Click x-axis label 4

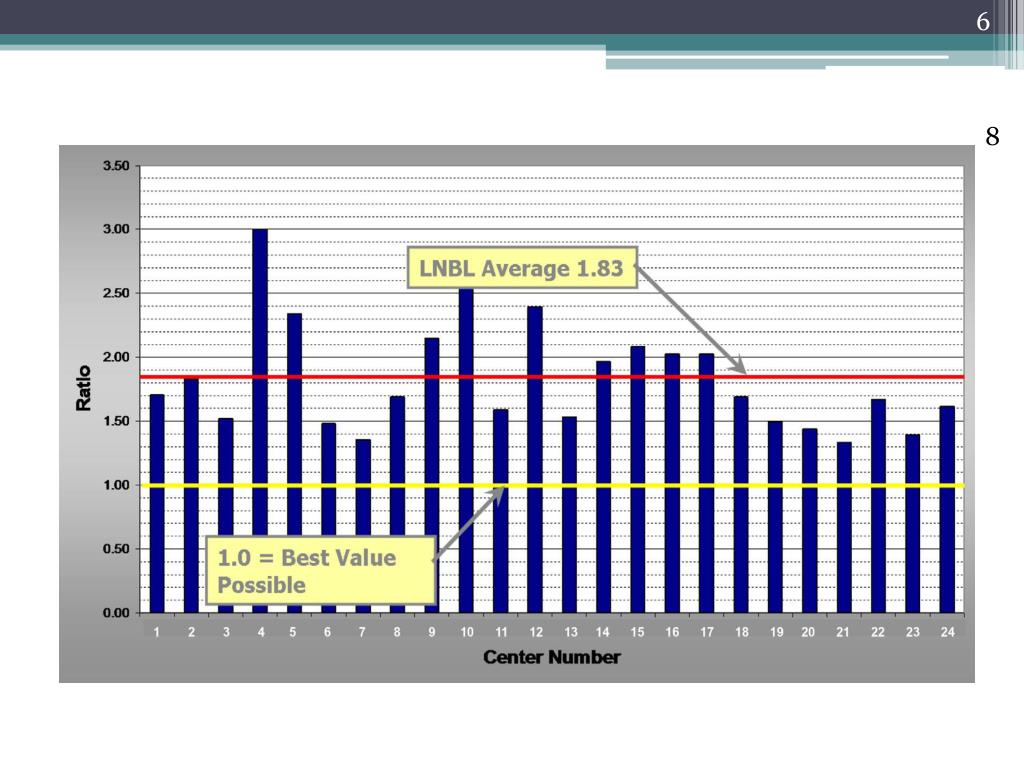261,632
